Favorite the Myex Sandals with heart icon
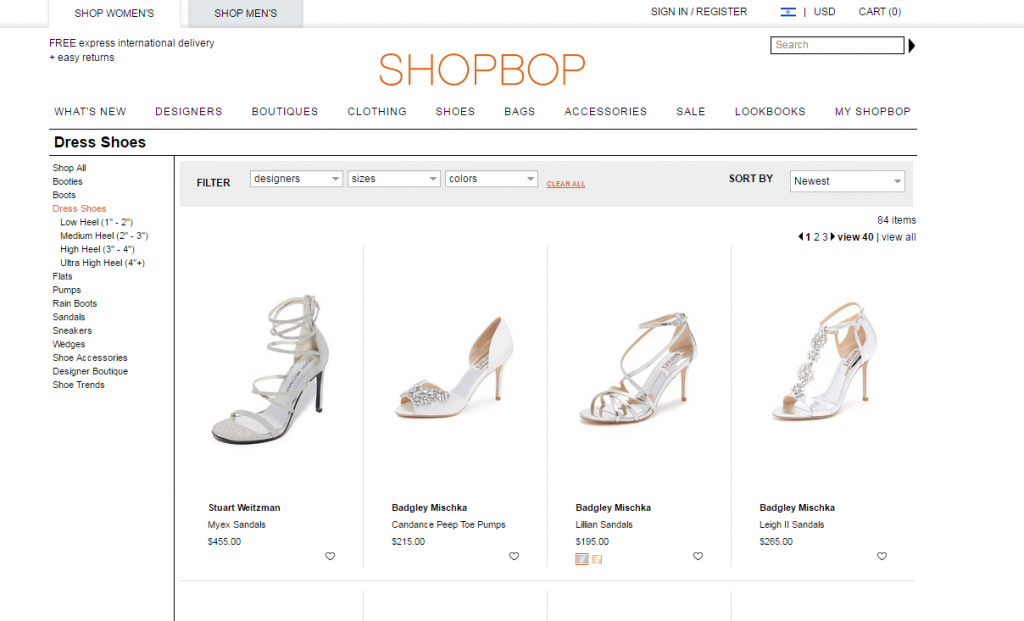1024x621 pixels. tap(330, 557)
